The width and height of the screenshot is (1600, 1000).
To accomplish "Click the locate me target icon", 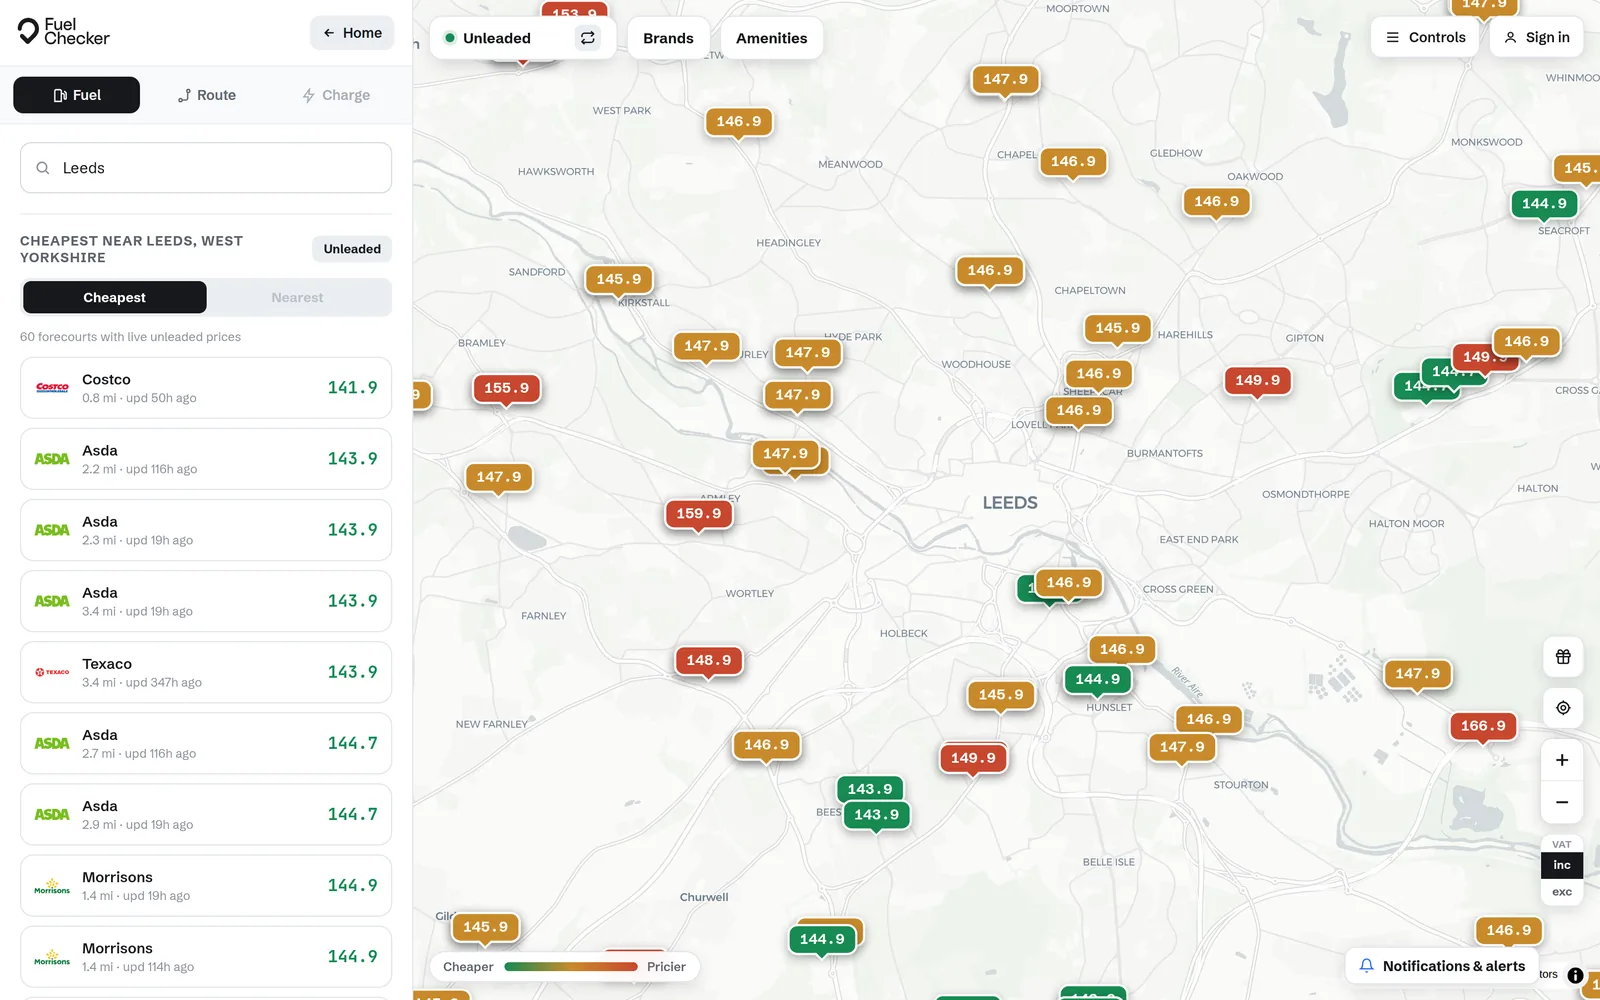I will tap(1562, 708).
